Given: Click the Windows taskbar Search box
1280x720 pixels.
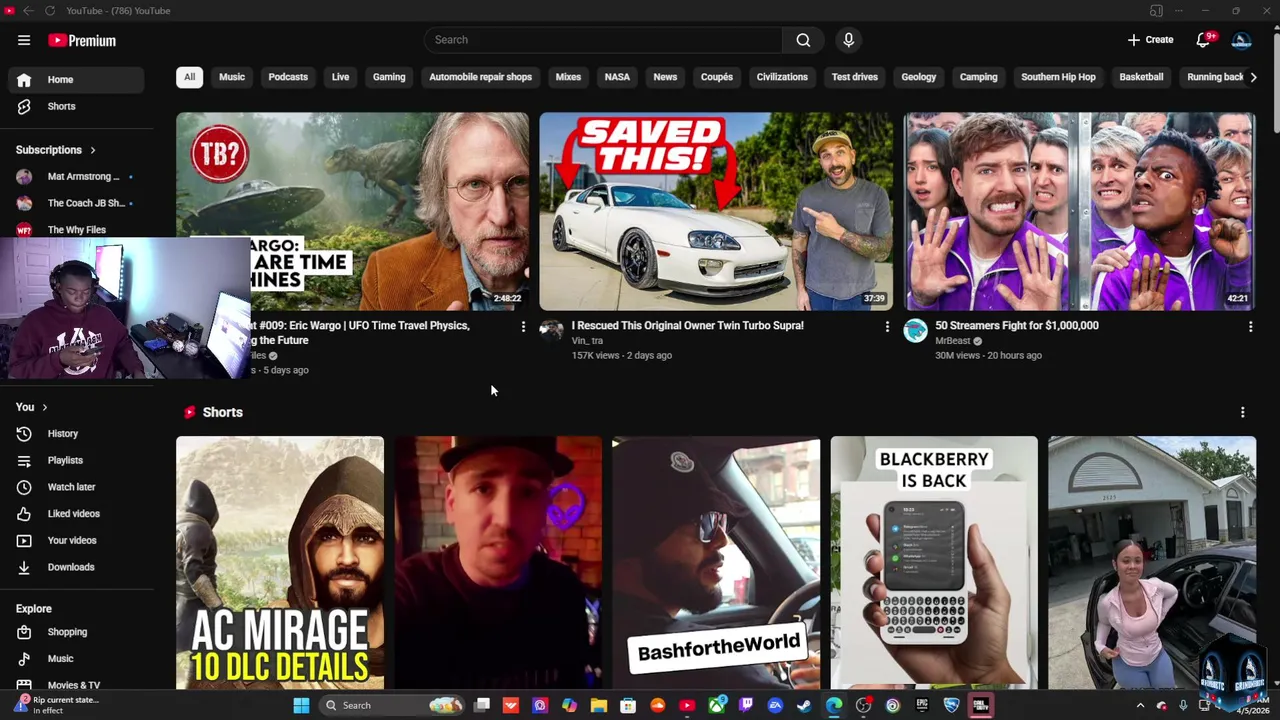Looking at the screenshot, I should [393, 705].
